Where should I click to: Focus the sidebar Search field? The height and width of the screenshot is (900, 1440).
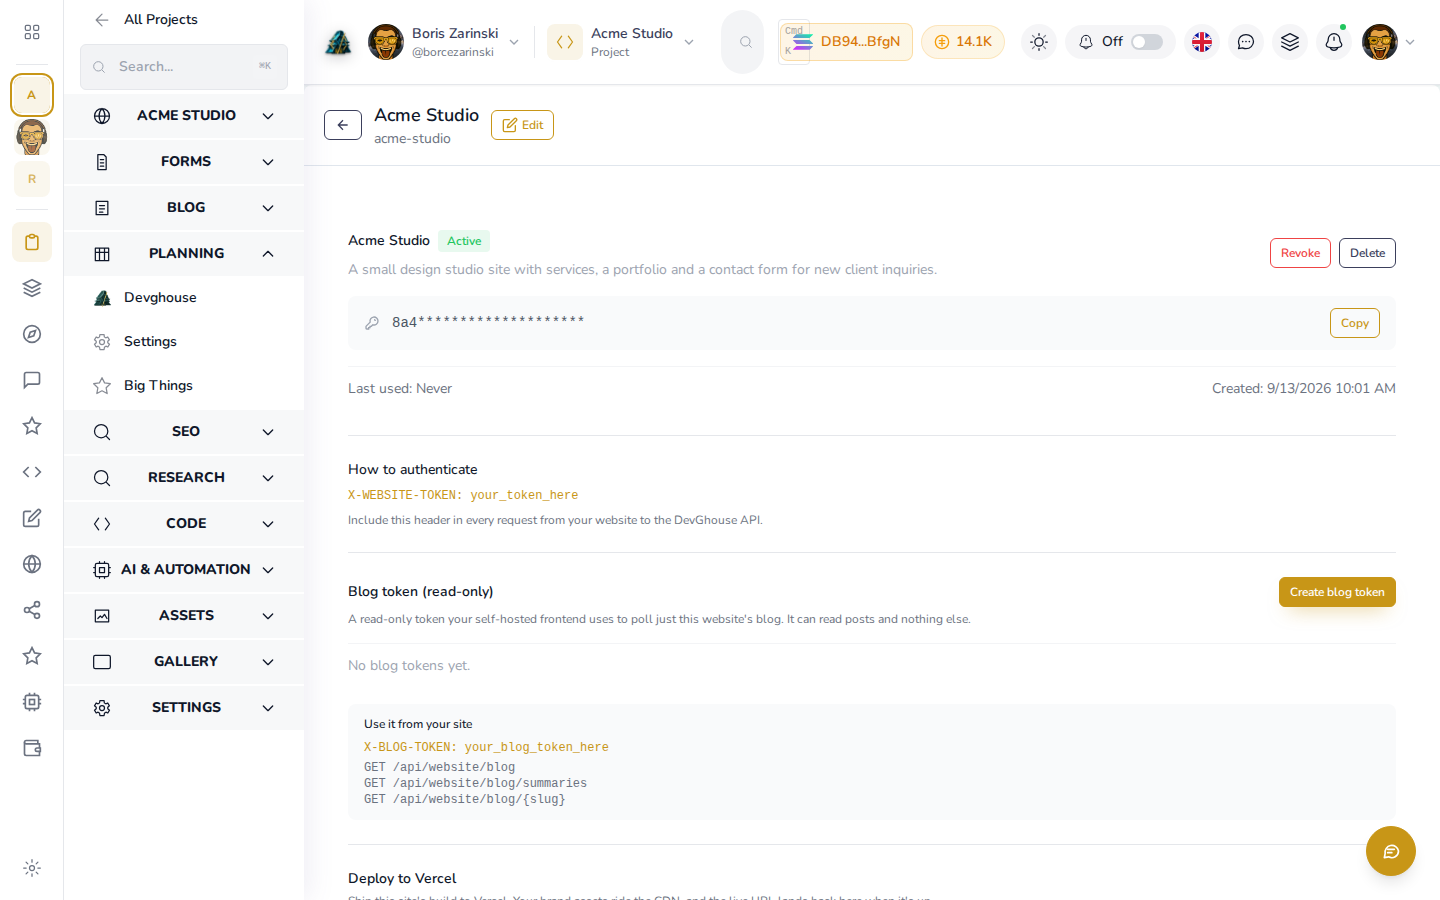(184, 66)
